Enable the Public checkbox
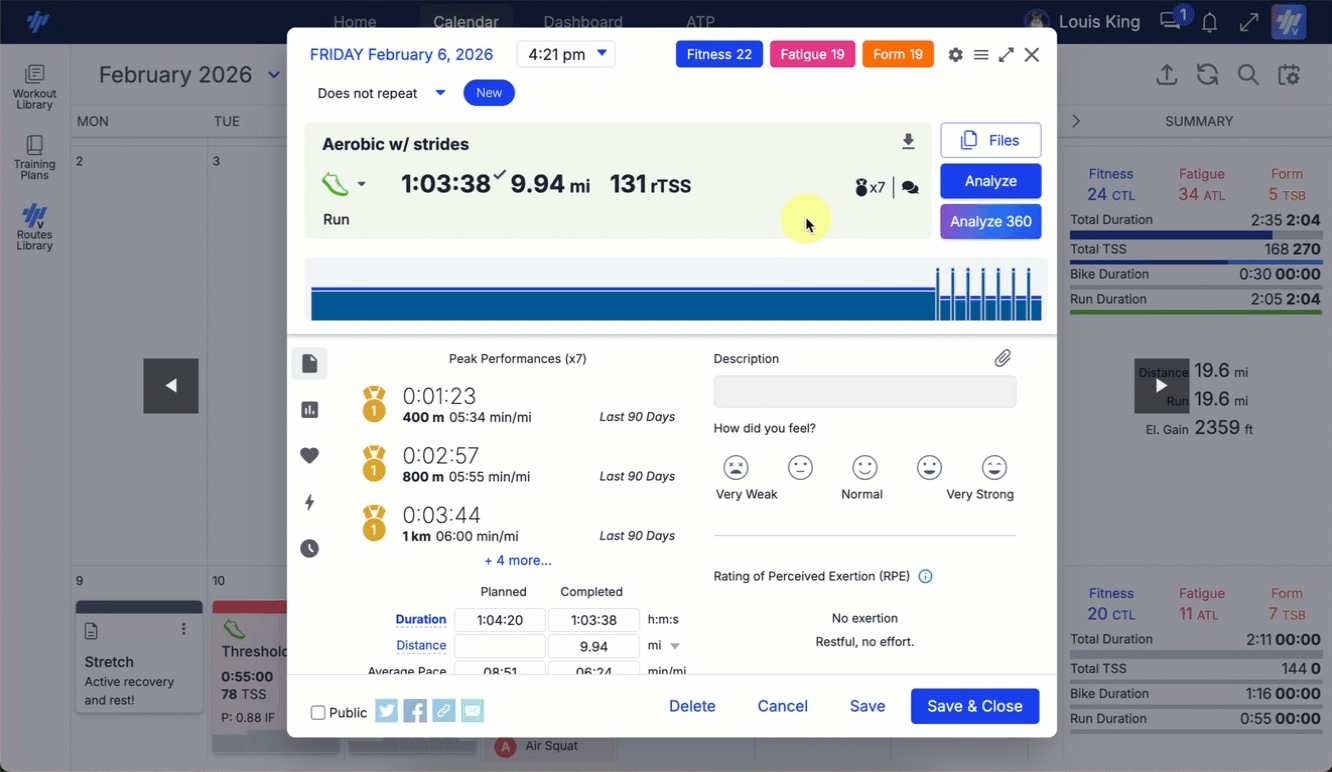1332x772 pixels. (x=318, y=713)
